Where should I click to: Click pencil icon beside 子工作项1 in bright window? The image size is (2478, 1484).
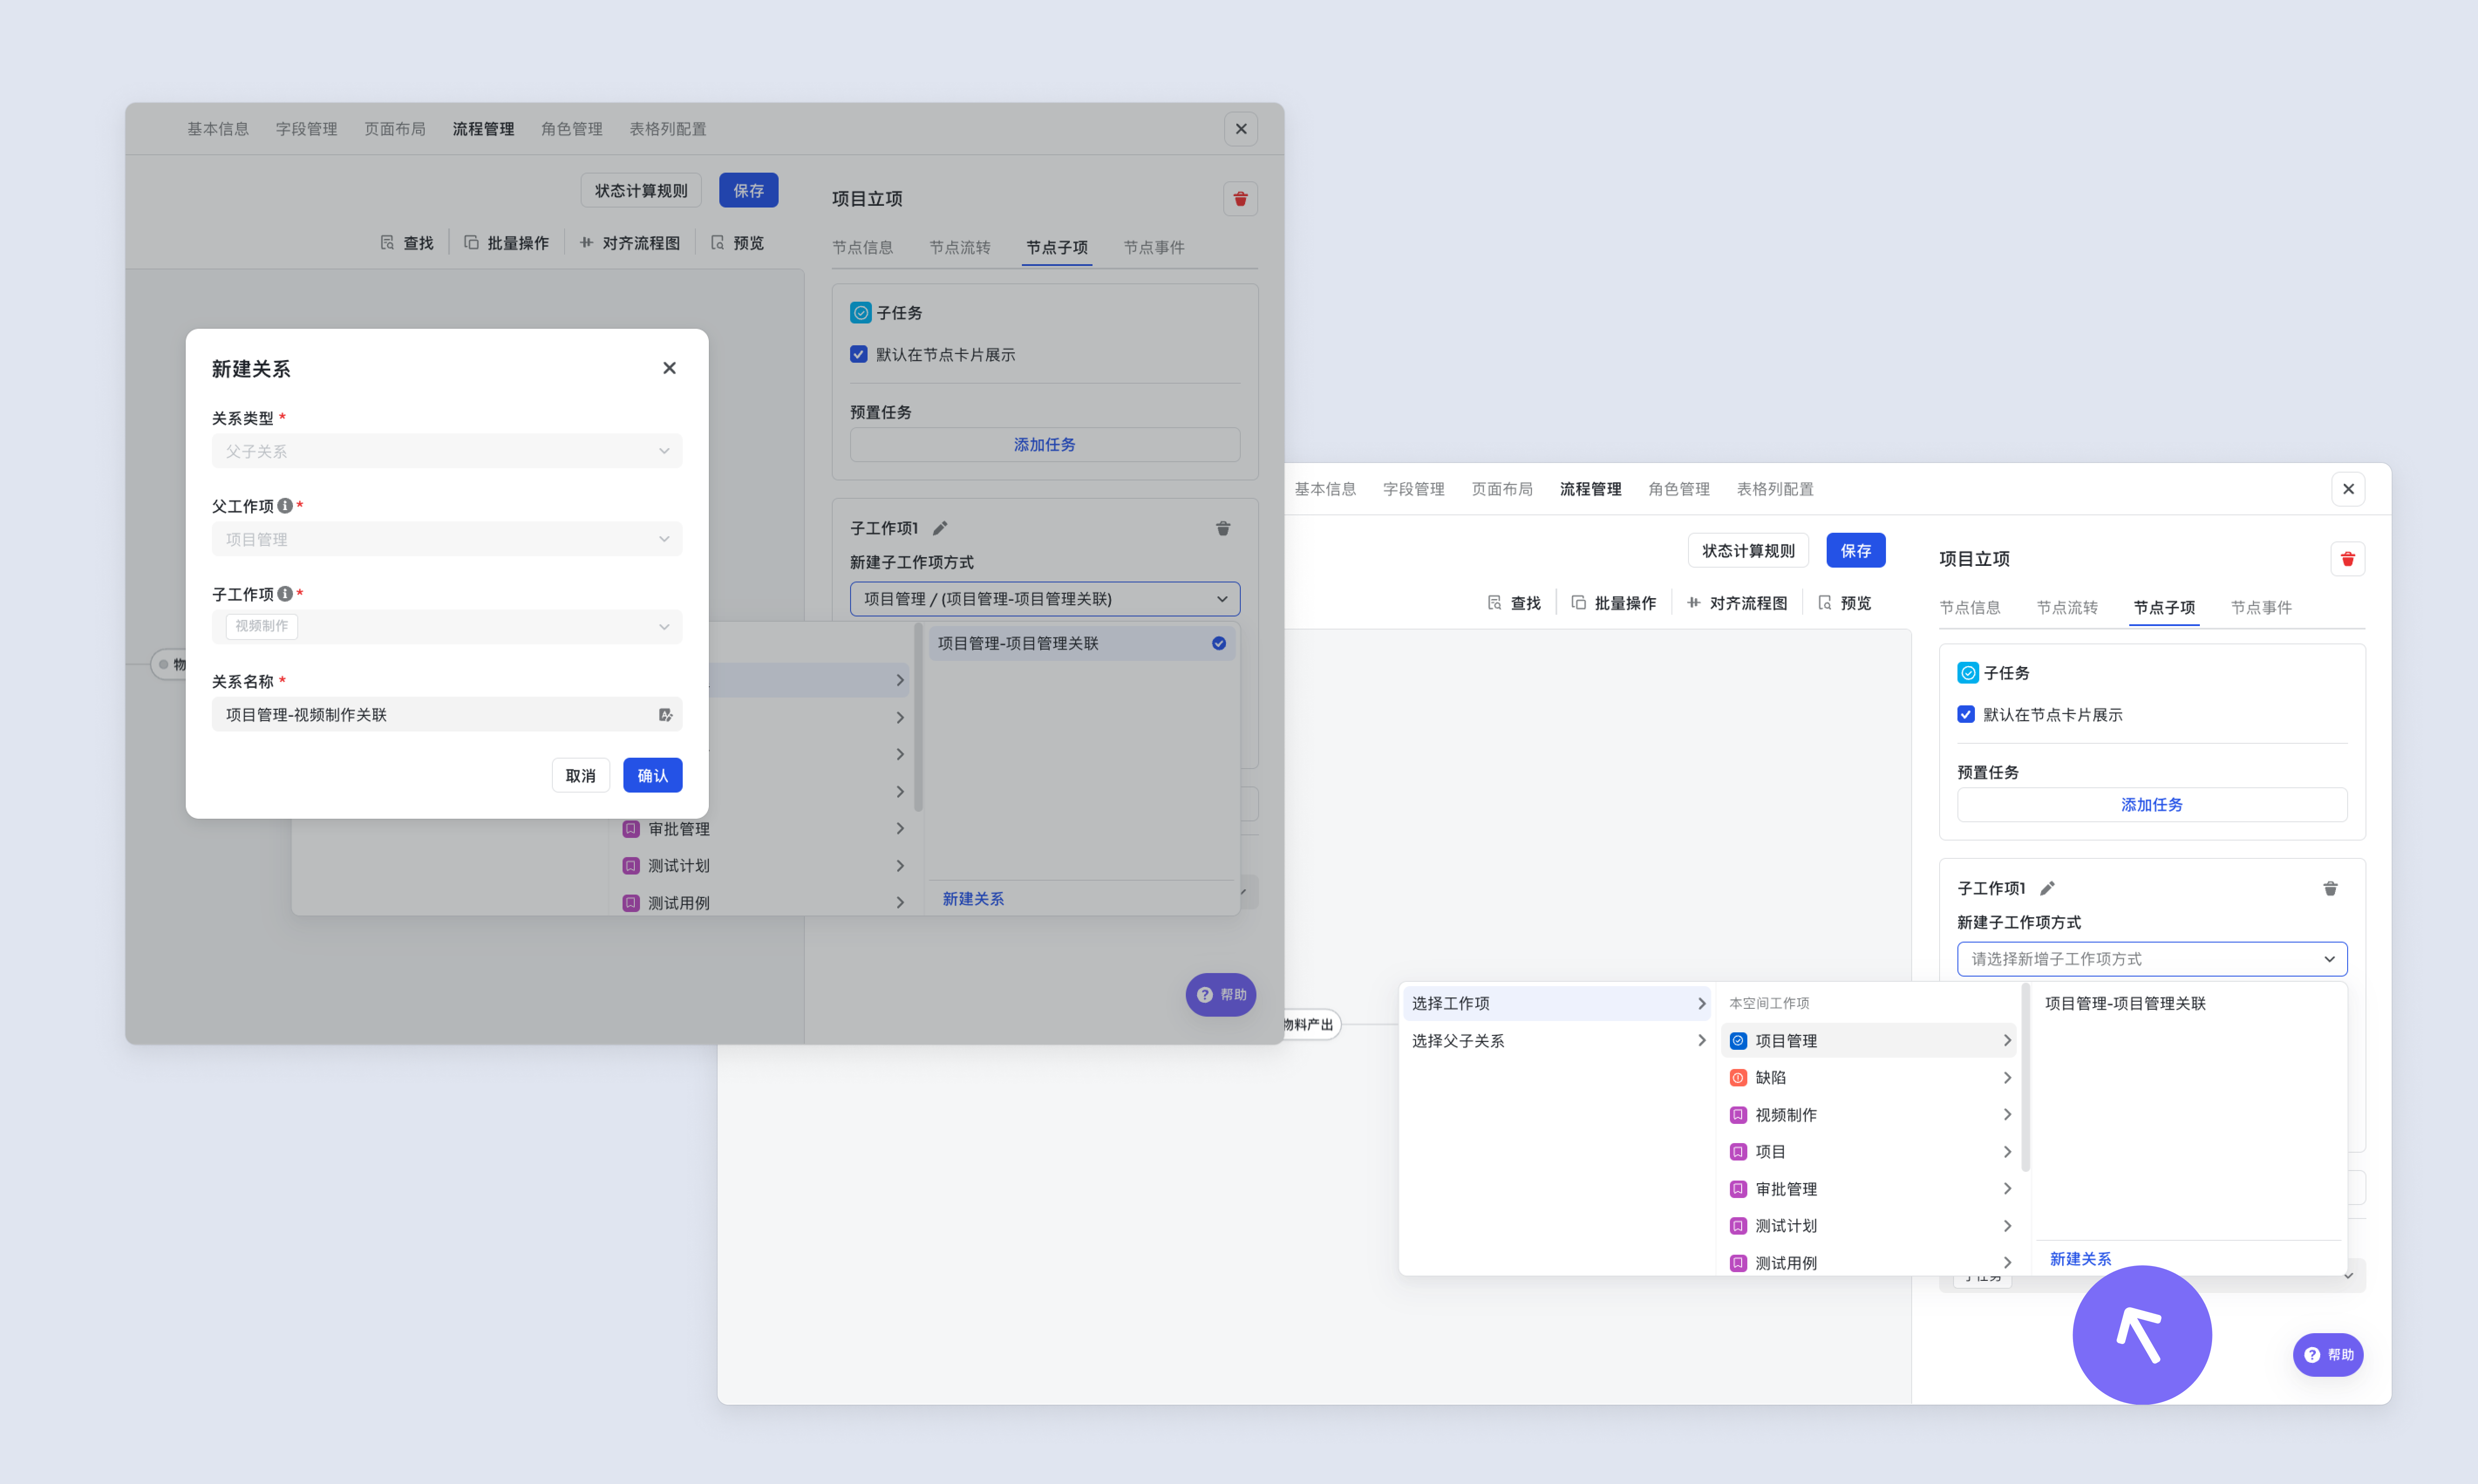[x=2047, y=888]
